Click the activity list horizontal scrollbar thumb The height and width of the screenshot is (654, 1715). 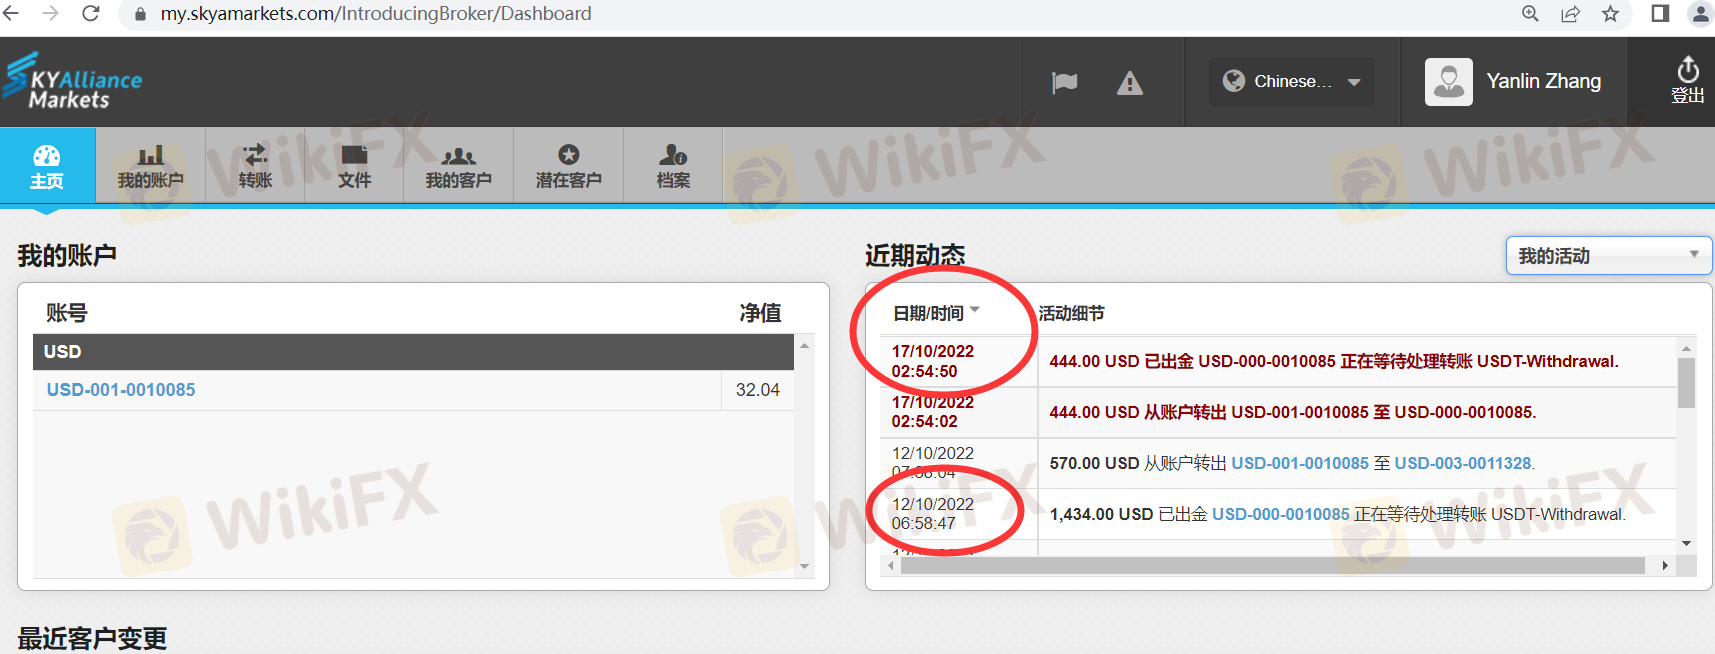[1273, 566]
